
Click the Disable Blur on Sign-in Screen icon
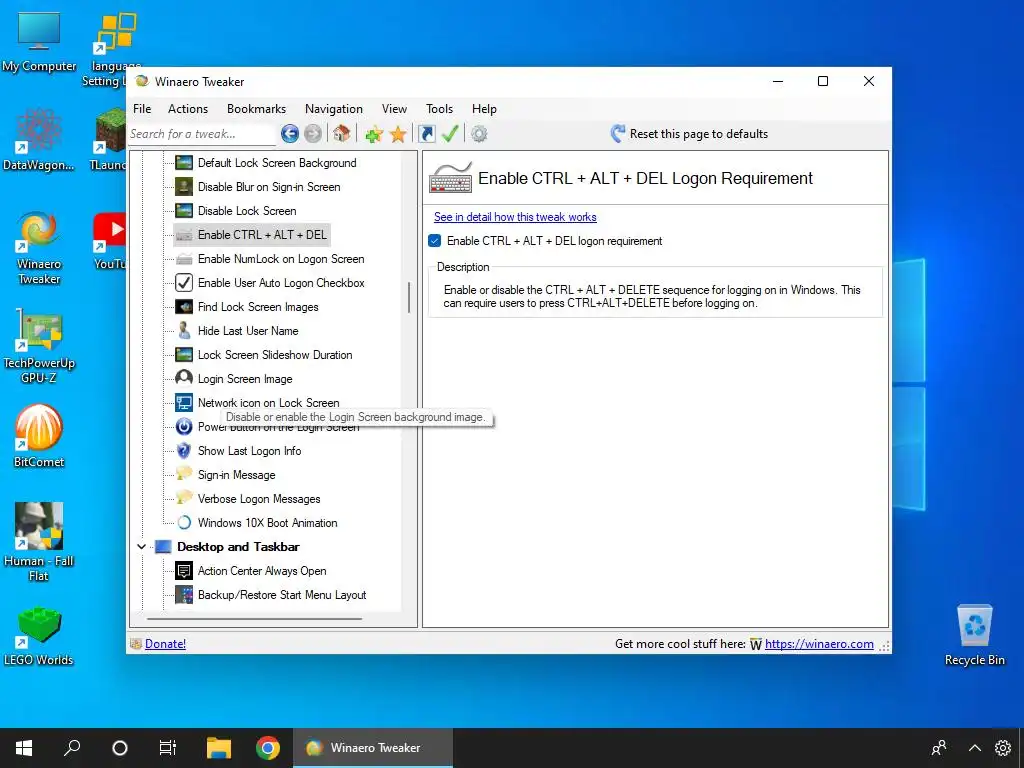tap(184, 187)
